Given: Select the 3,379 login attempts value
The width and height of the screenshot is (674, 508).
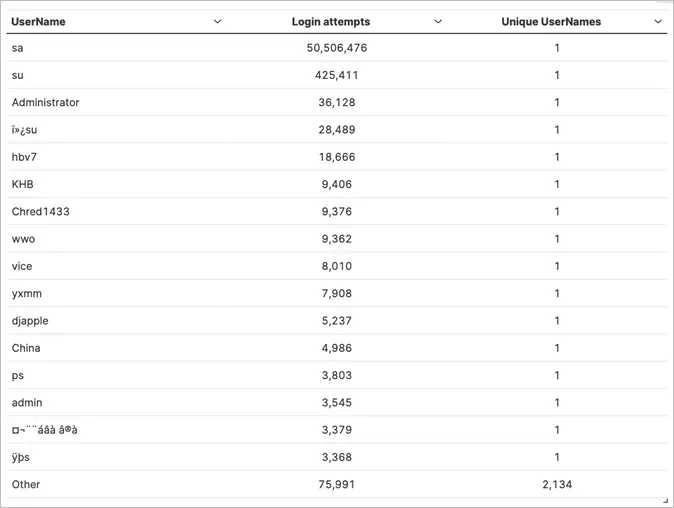Looking at the screenshot, I should (337, 430).
